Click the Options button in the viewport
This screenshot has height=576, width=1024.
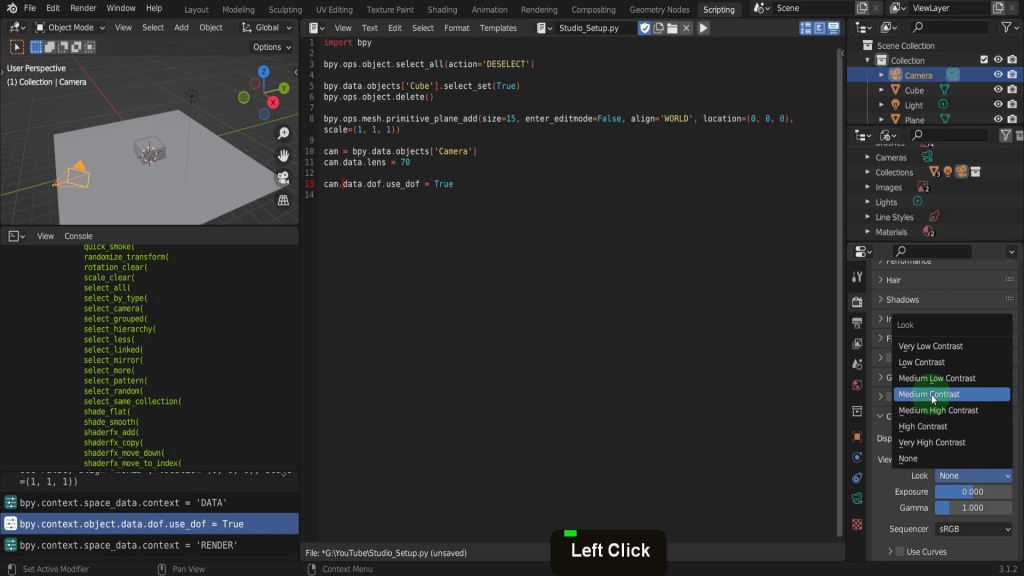[270, 47]
